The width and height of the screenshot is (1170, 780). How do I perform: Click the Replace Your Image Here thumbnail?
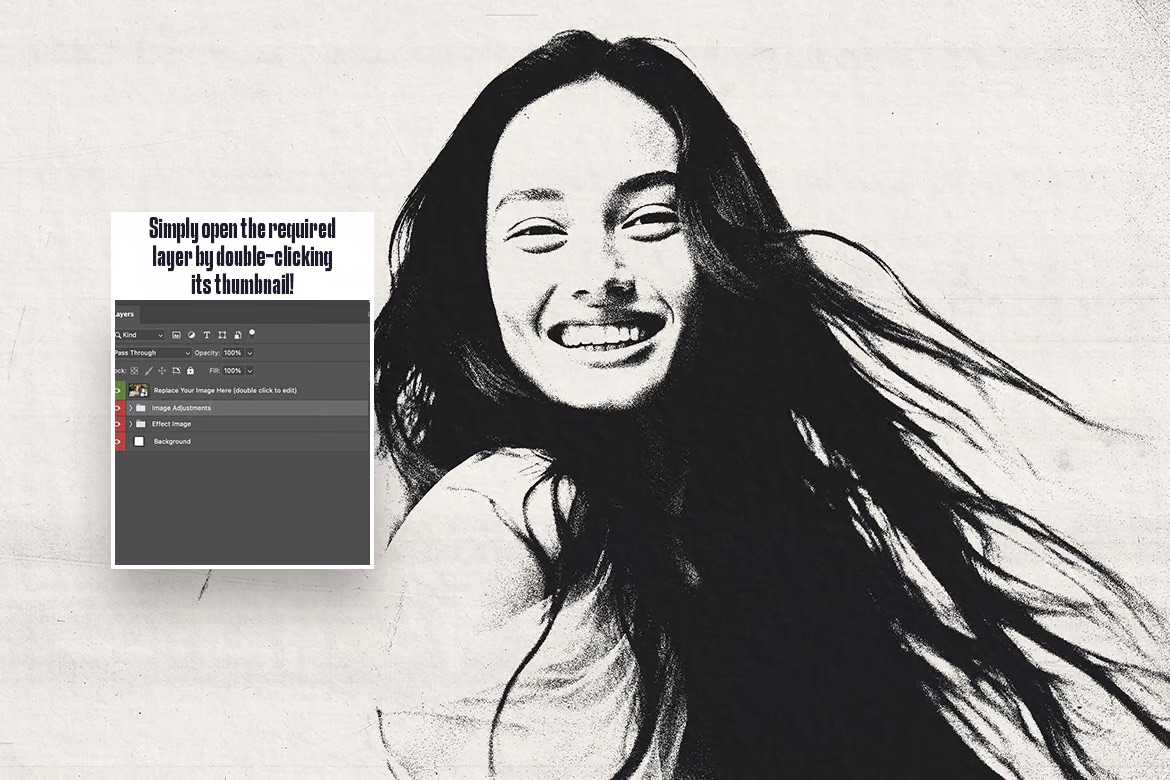coord(139,390)
